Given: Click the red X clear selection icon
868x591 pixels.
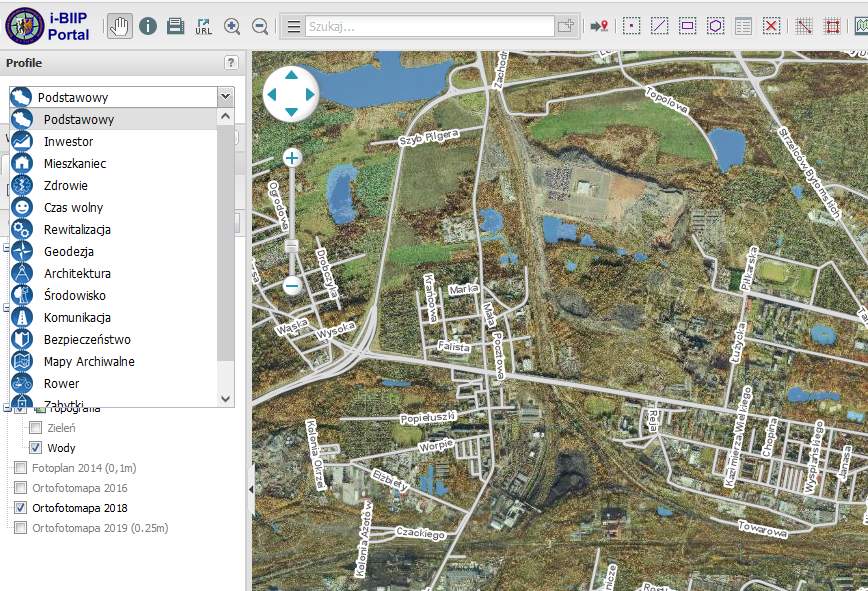Looking at the screenshot, I should [x=771, y=26].
